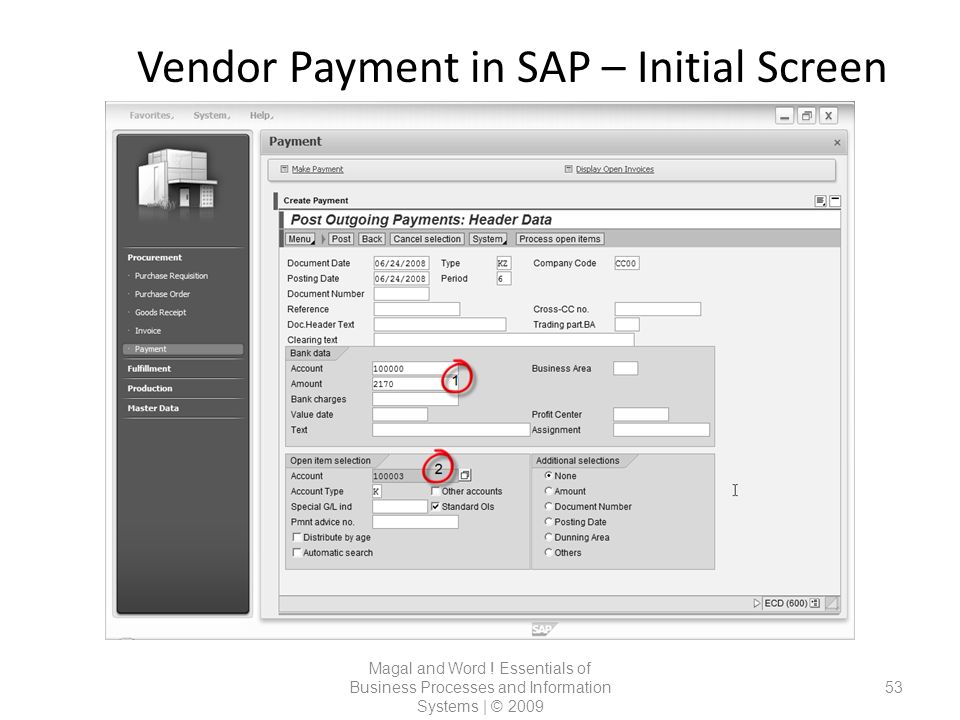Expand the status bar triangle before ECD
Screen dimensions: 960x720
[757, 603]
